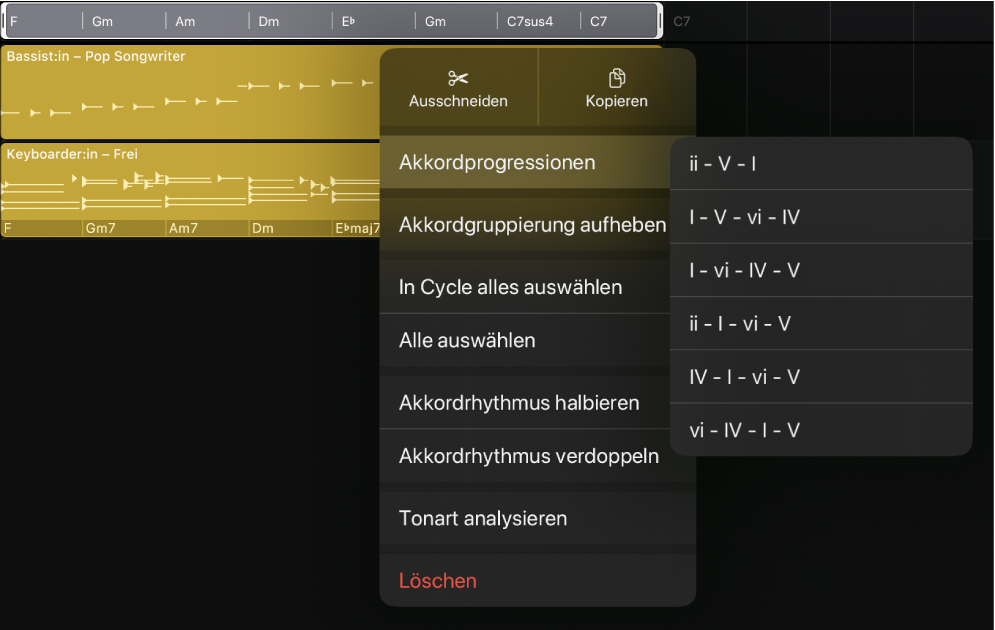Select In Cycle alles auswählen
Screen dimensions: 995x630
click(x=510, y=287)
